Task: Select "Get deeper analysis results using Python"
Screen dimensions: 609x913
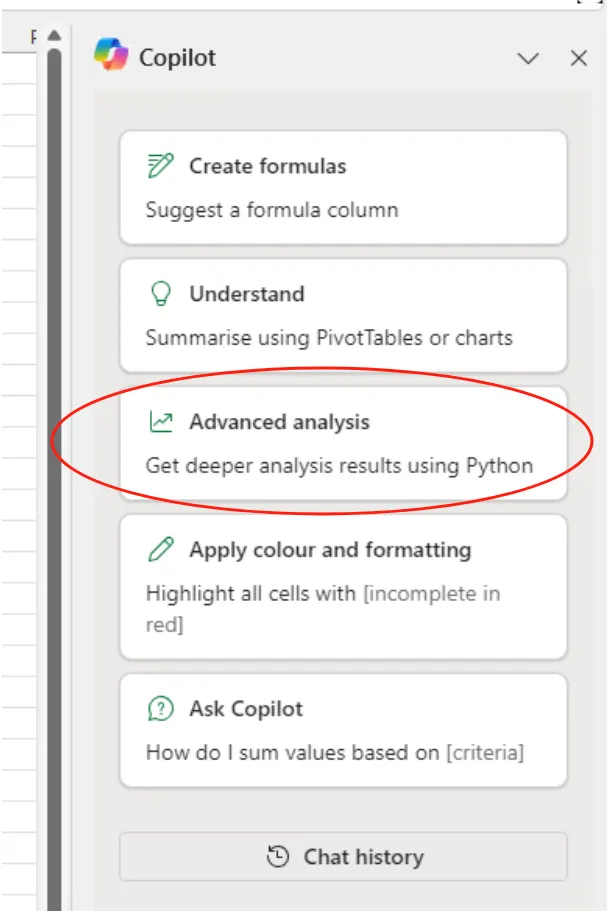Action: [x=339, y=466]
